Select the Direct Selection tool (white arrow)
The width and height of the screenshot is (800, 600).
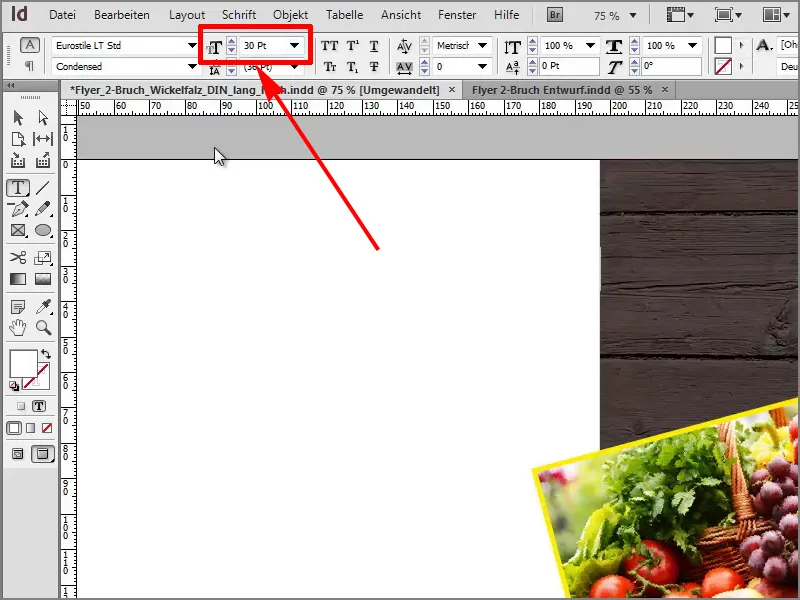(x=43, y=118)
